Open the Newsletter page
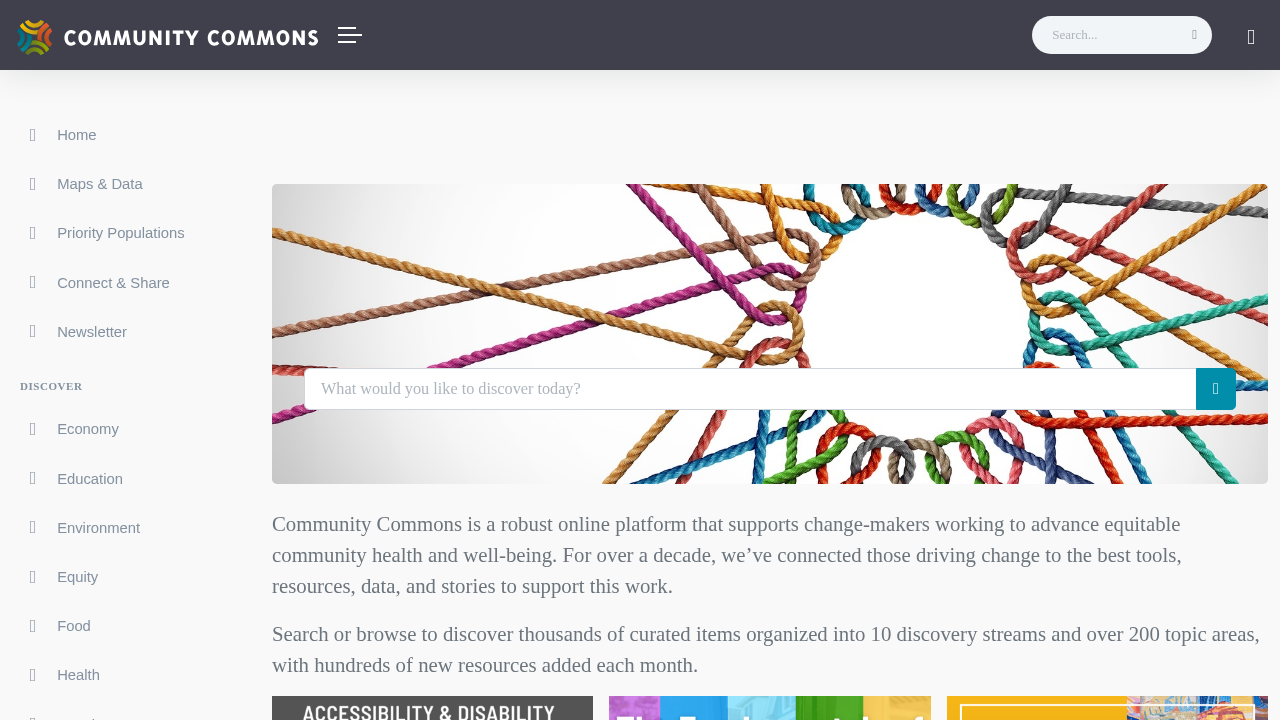The width and height of the screenshot is (1280, 720). click(92, 332)
